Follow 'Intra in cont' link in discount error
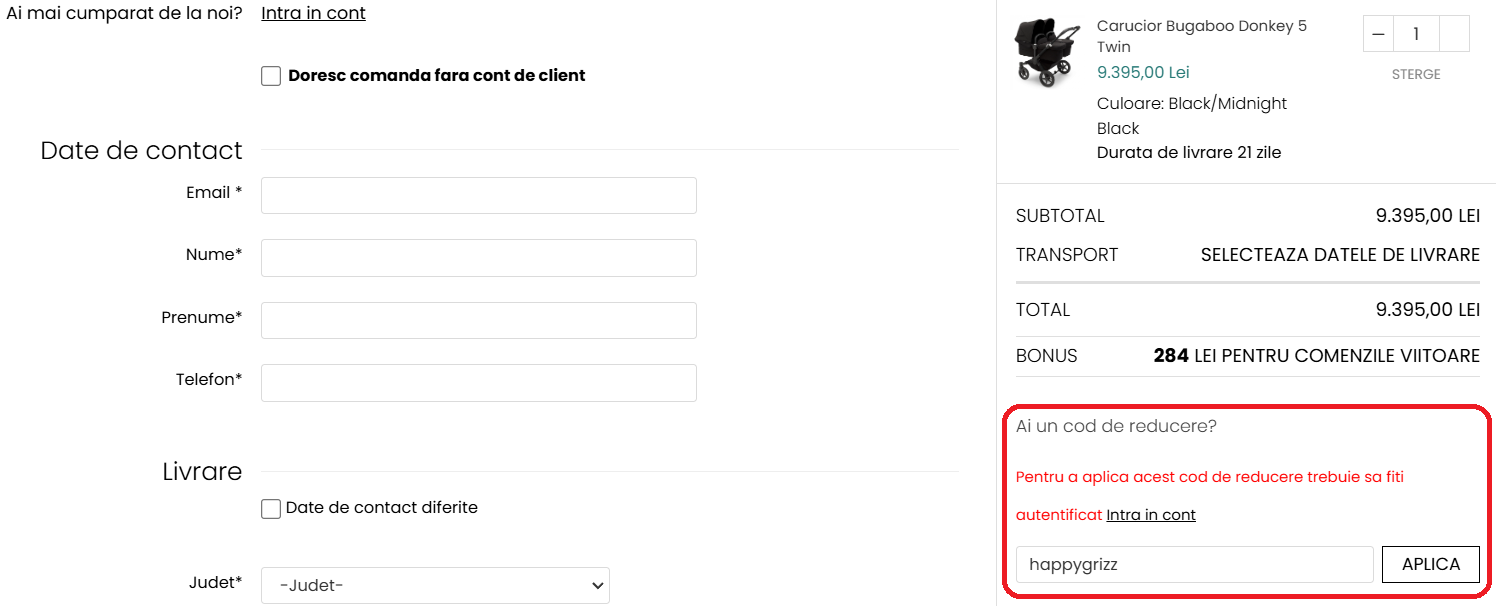1496x606 pixels. pyautogui.click(x=1150, y=515)
